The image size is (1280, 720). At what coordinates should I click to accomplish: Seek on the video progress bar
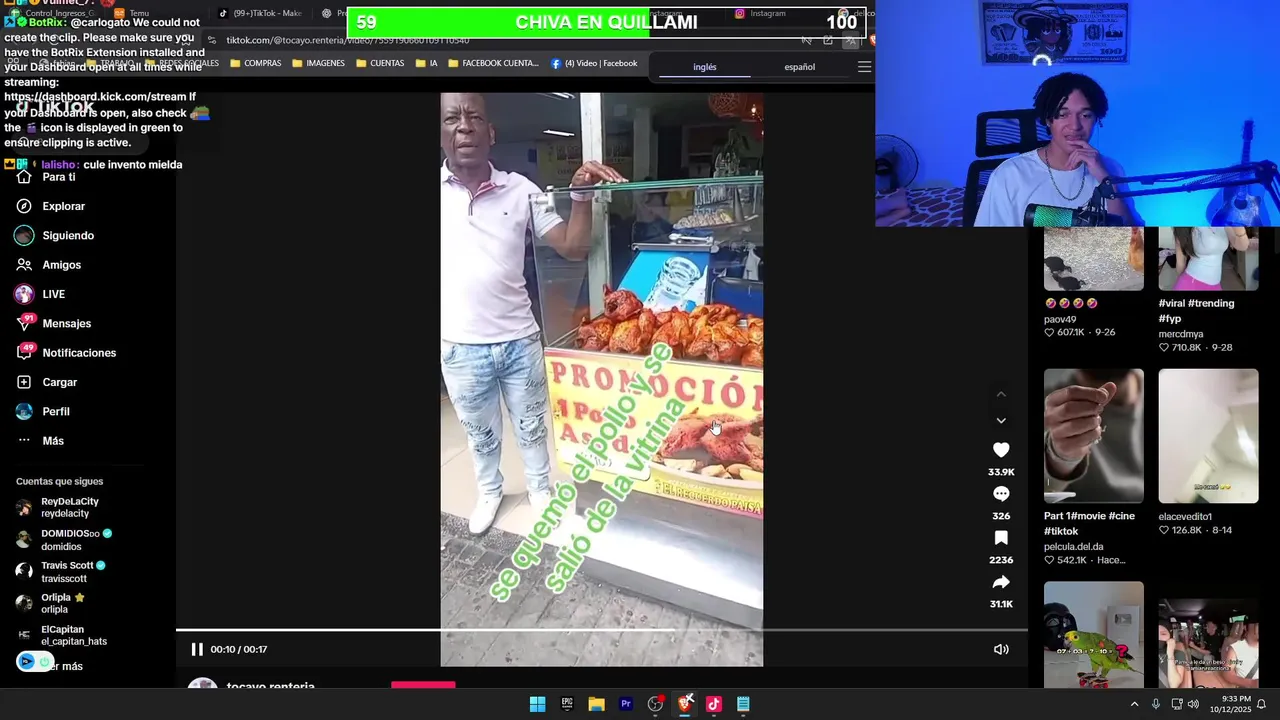pyautogui.click(x=602, y=630)
